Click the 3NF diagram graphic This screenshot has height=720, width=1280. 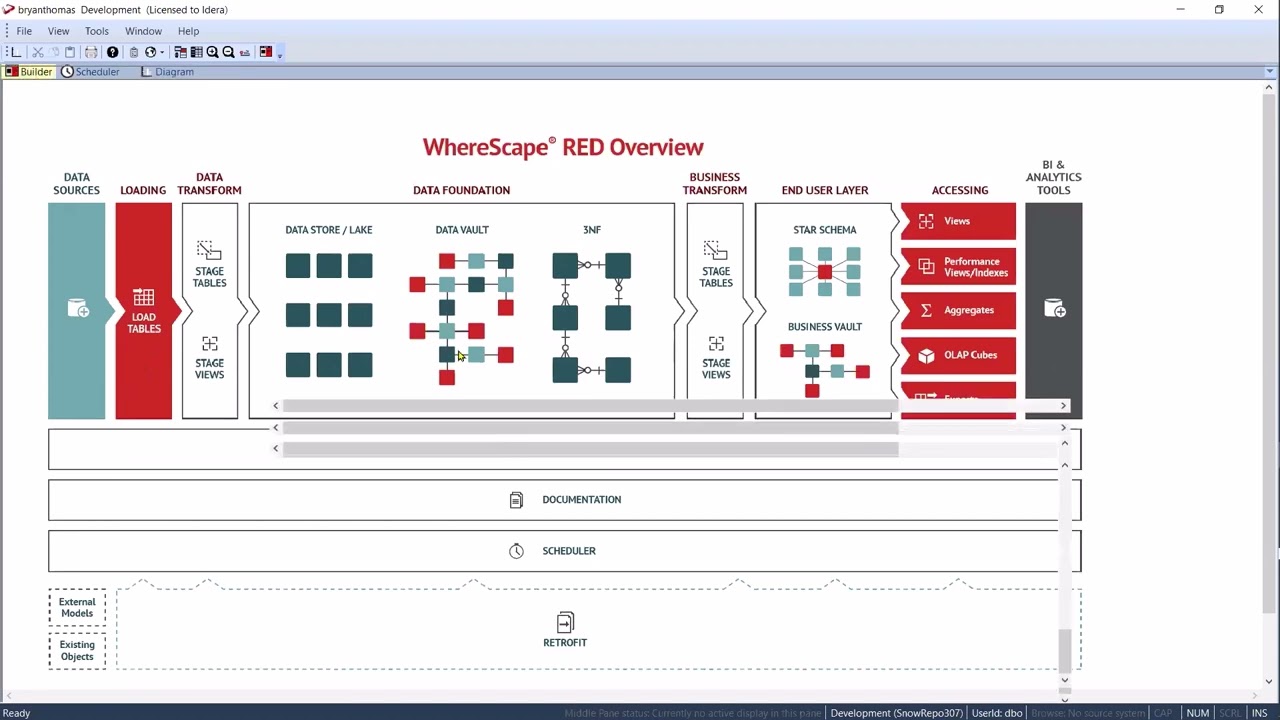click(592, 318)
